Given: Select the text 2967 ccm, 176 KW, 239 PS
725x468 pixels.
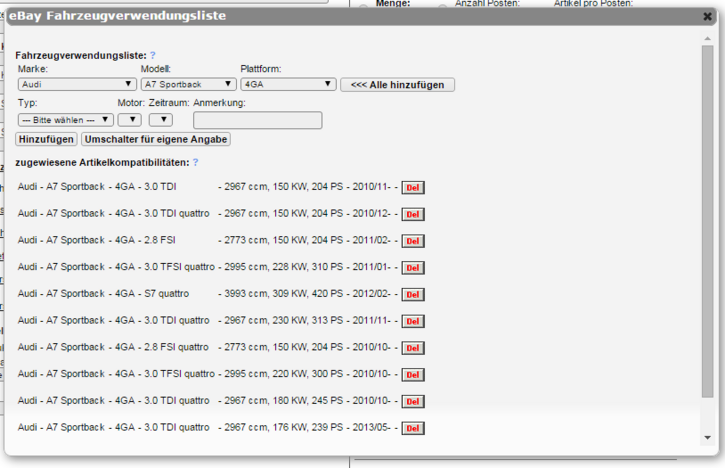Looking at the screenshot, I should click(x=283, y=427).
